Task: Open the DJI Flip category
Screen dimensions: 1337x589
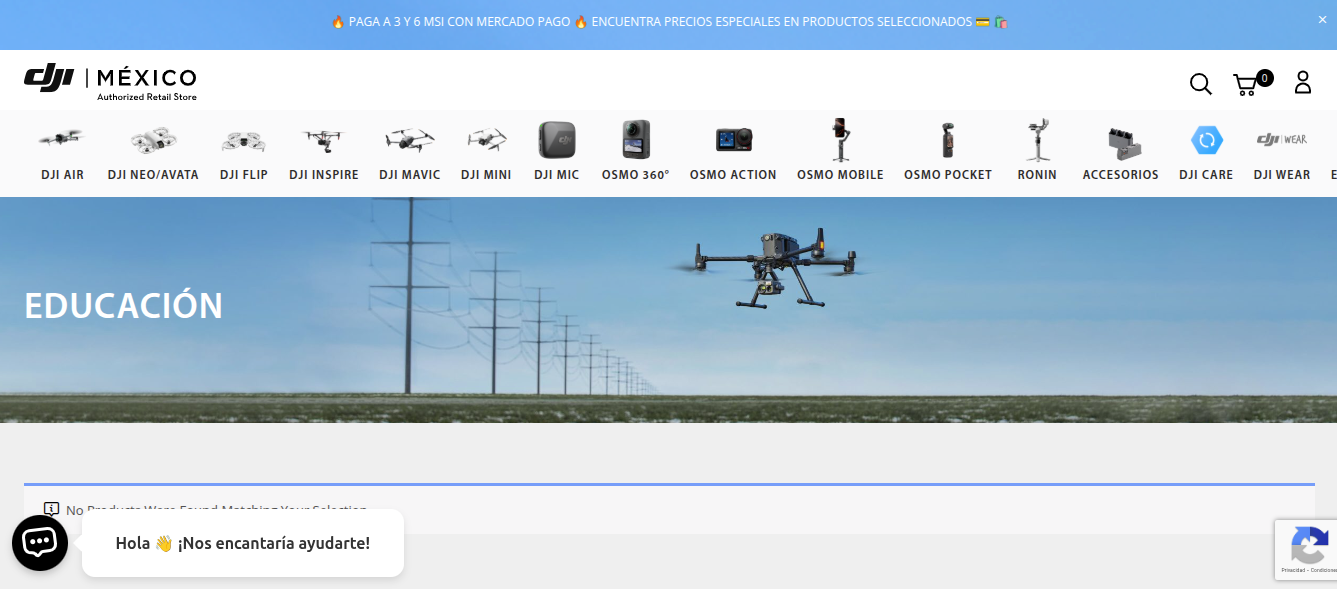Action: click(244, 174)
